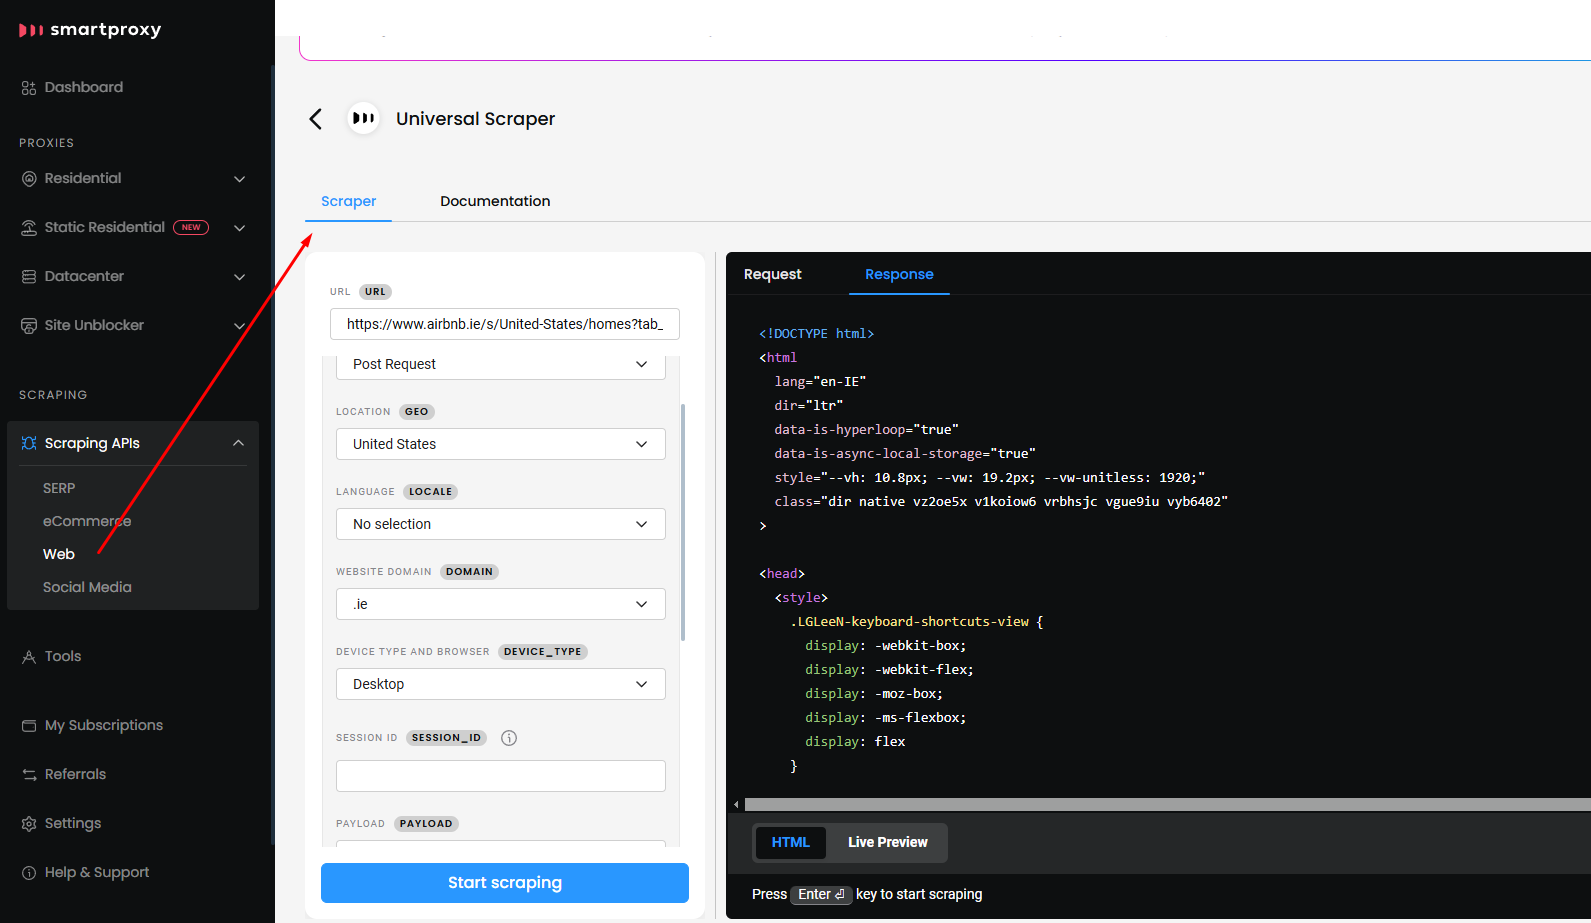Click the Session ID info icon
Viewport: 1591px width, 923px height.
(x=509, y=738)
